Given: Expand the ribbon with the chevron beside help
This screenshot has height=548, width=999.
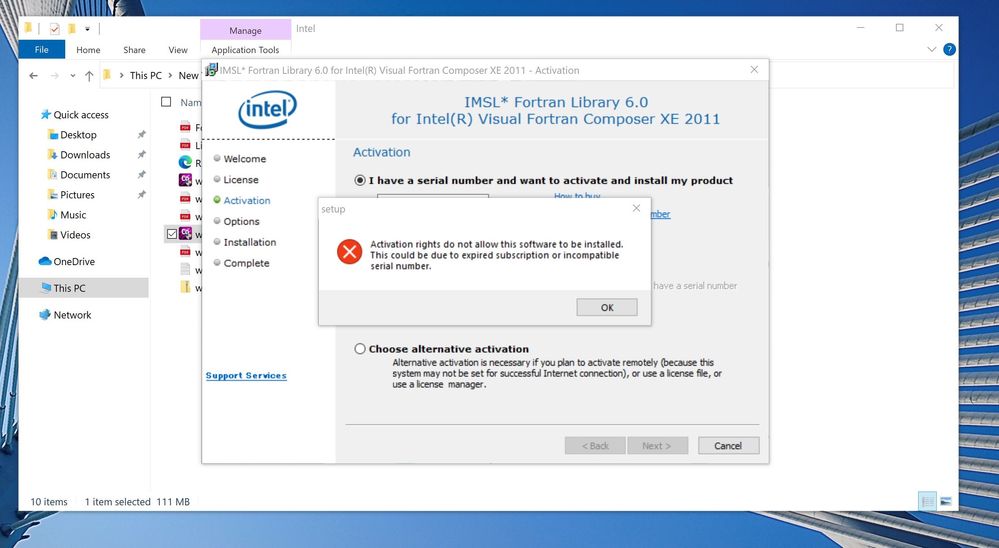Looking at the screenshot, I should [x=931, y=49].
